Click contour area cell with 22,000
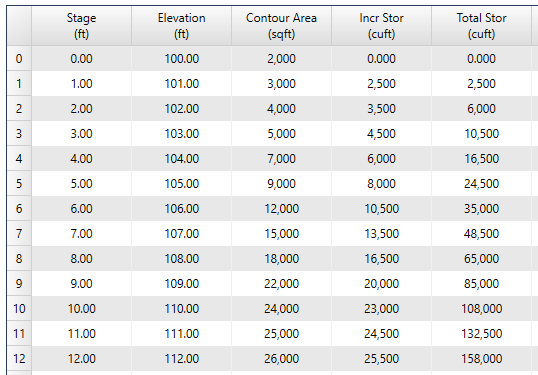 [281, 283]
